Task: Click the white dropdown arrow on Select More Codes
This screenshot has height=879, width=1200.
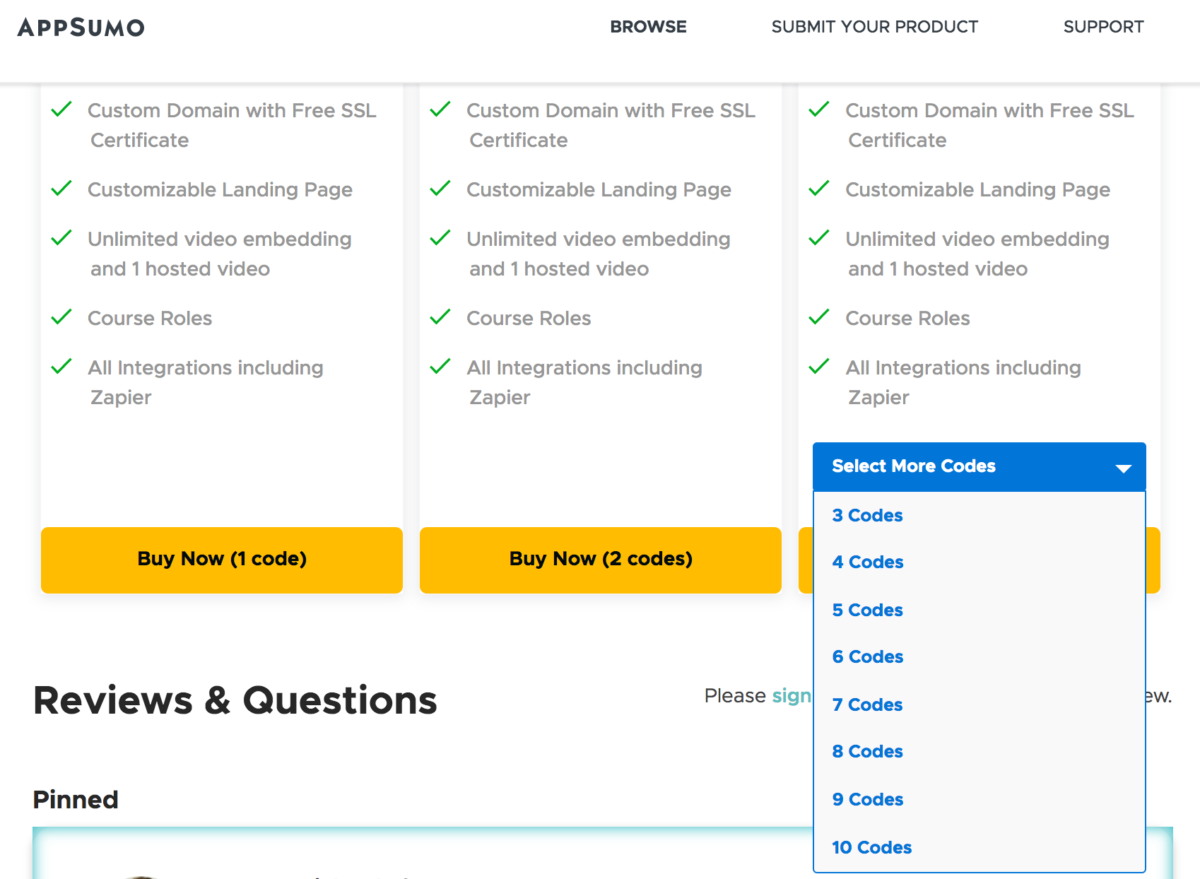Action: [x=1126, y=466]
